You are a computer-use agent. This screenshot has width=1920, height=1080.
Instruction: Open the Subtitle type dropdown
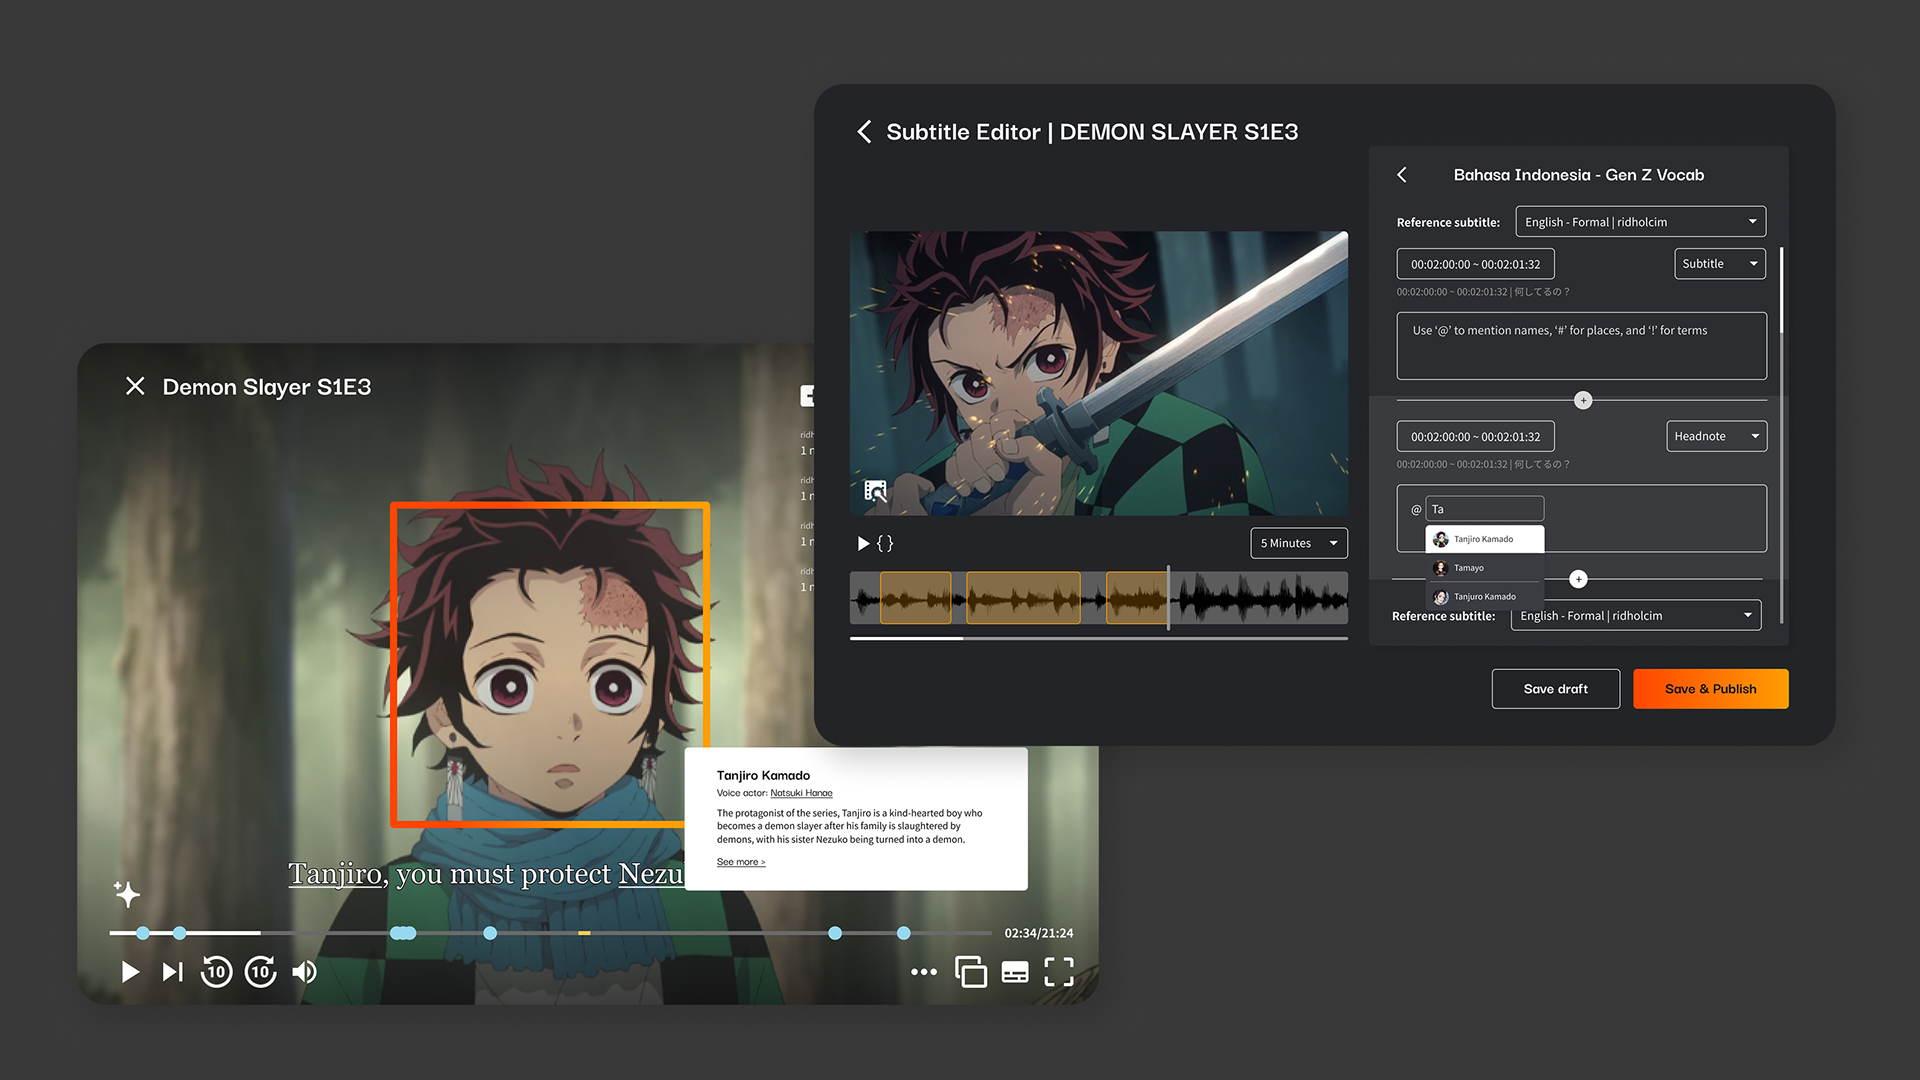1720,264
